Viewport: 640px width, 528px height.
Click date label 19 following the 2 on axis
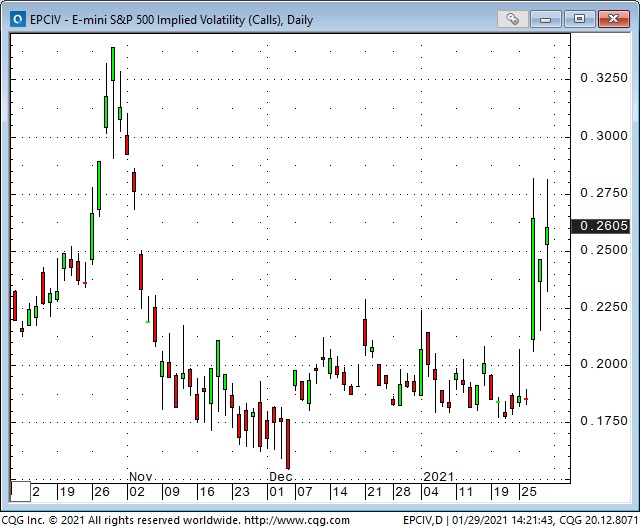67,492
